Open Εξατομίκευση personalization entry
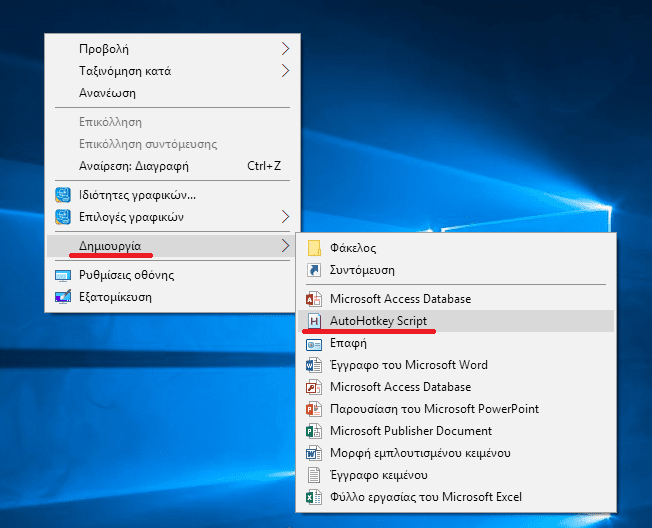This screenshot has height=528, width=652. (173, 297)
